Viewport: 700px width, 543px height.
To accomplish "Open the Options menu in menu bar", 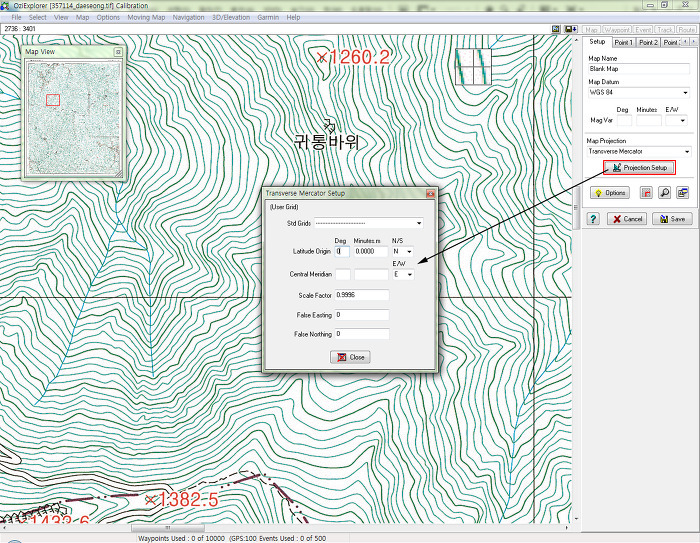I will [x=108, y=17].
